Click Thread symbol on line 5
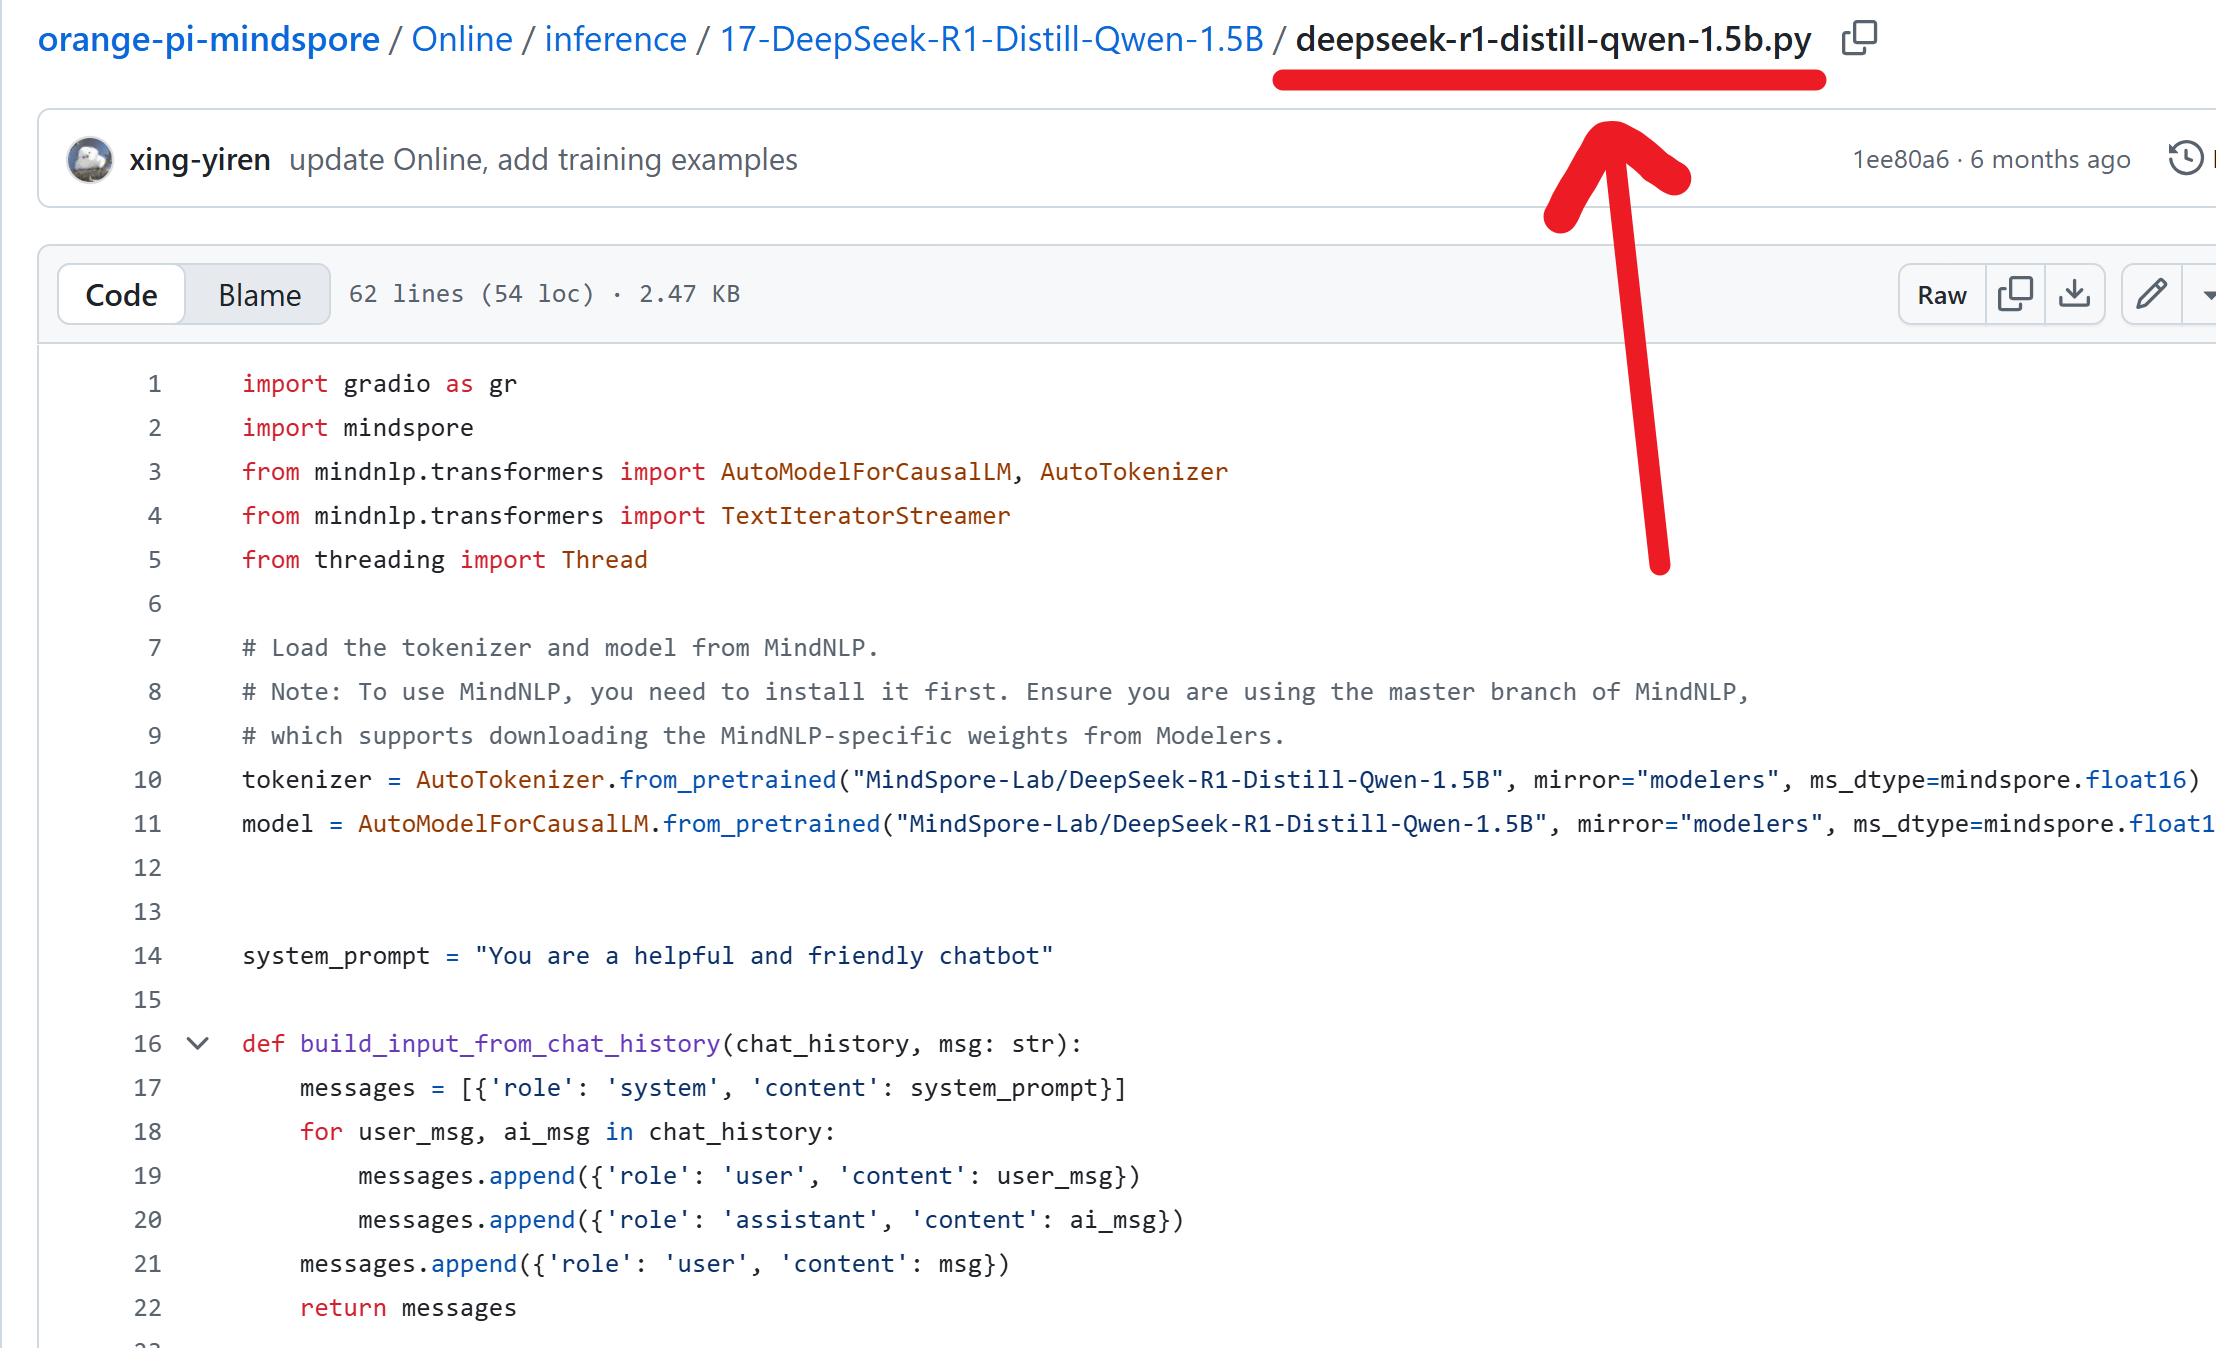The height and width of the screenshot is (1348, 2216). pyautogui.click(x=604, y=560)
